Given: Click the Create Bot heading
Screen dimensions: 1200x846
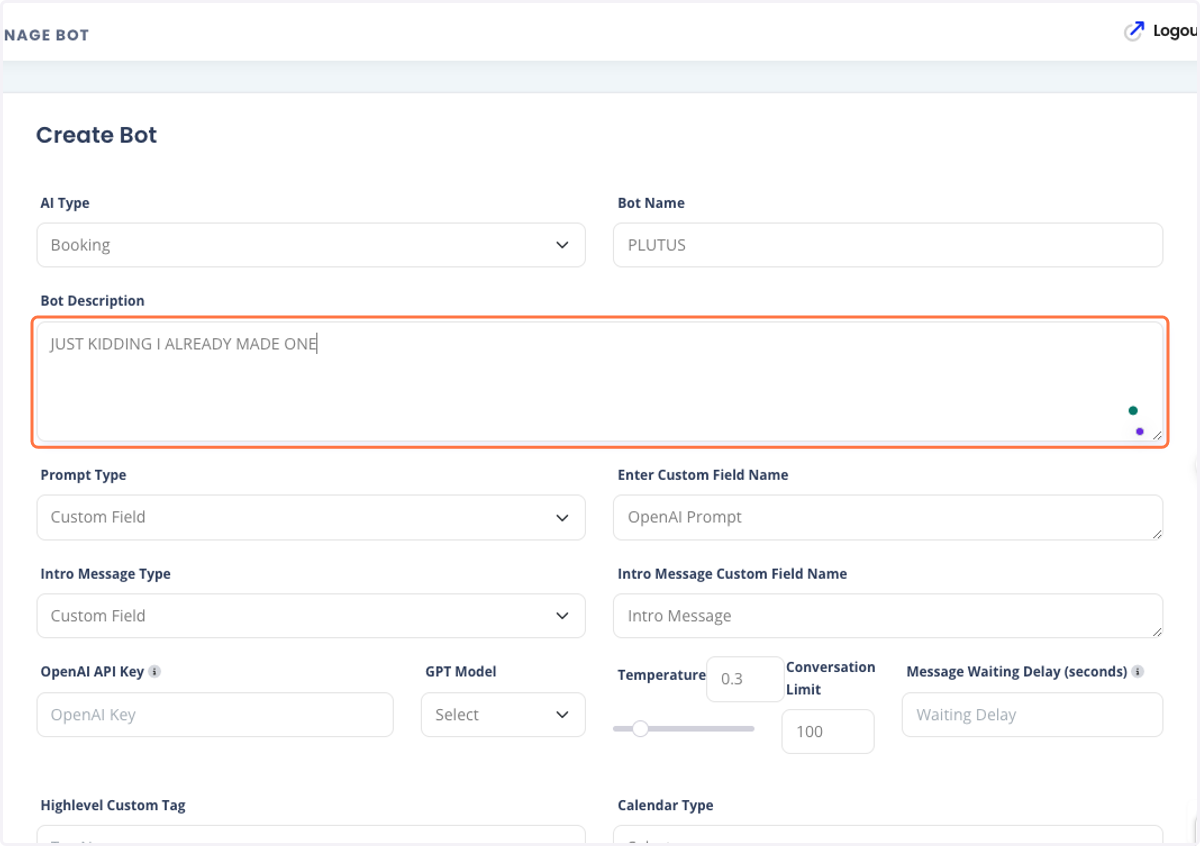Looking at the screenshot, I should [x=96, y=135].
